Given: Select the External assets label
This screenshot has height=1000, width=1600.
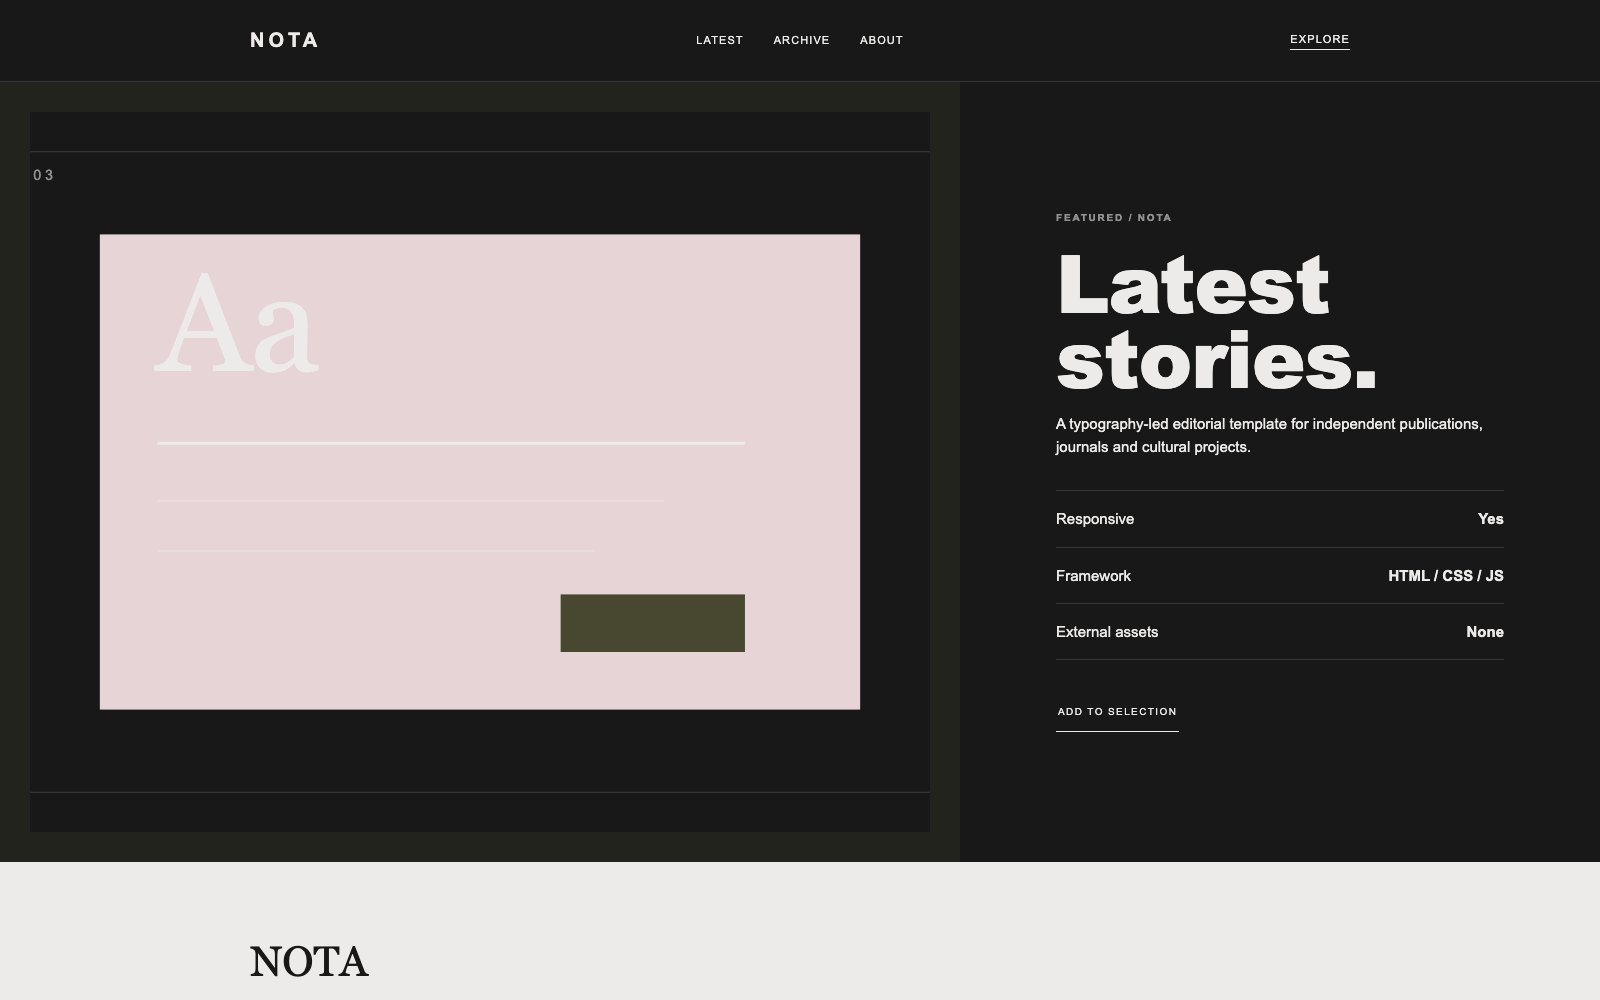Looking at the screenshot, I should [1107, 632].
